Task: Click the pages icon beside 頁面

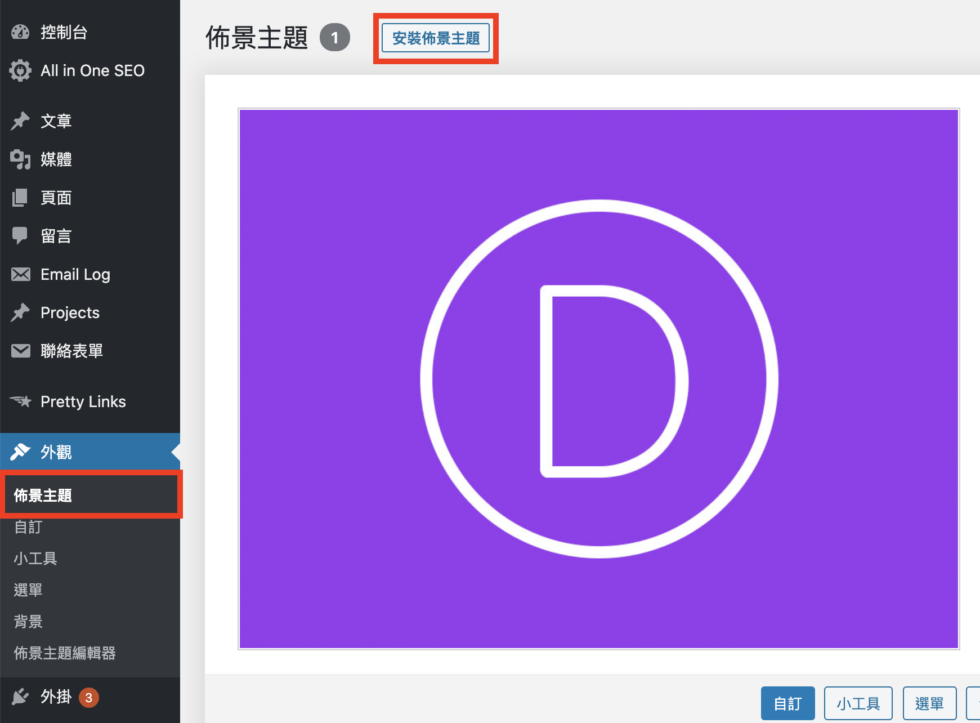Action: coord(20,197)
